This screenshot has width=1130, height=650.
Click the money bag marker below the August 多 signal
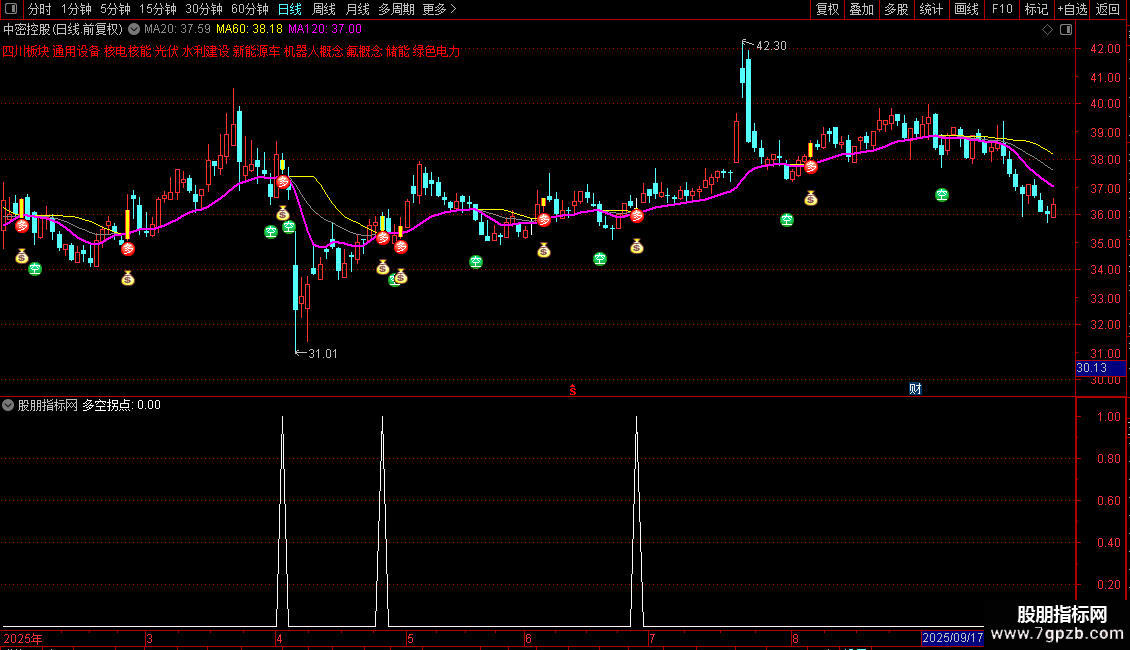pos(811,199)
